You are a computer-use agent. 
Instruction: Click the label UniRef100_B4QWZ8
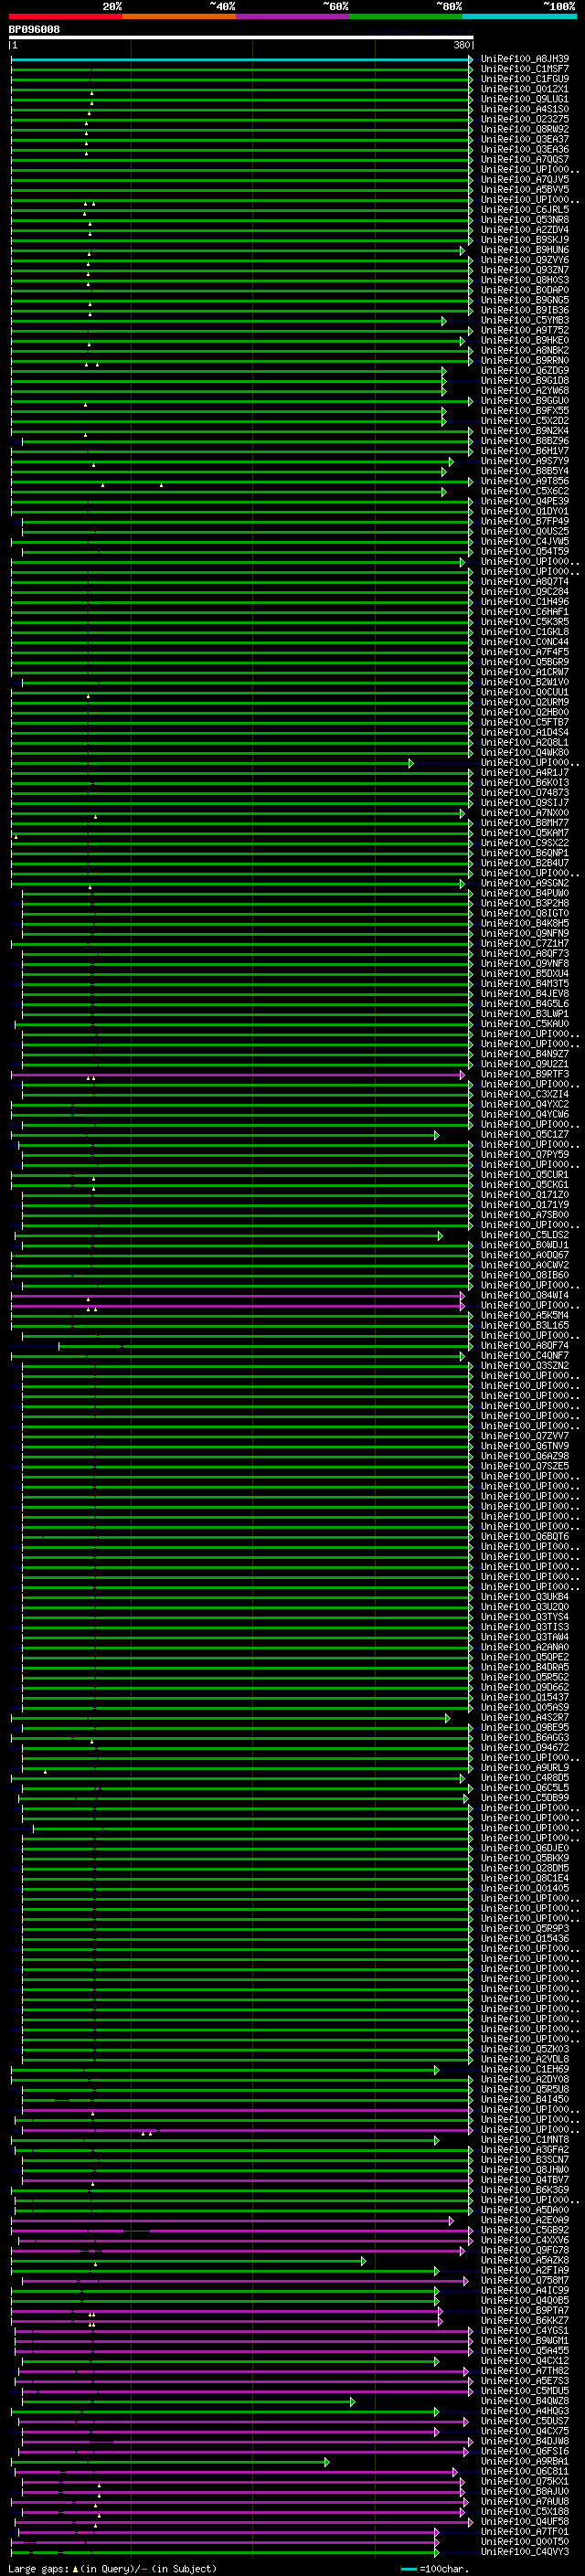[525, 2402]
